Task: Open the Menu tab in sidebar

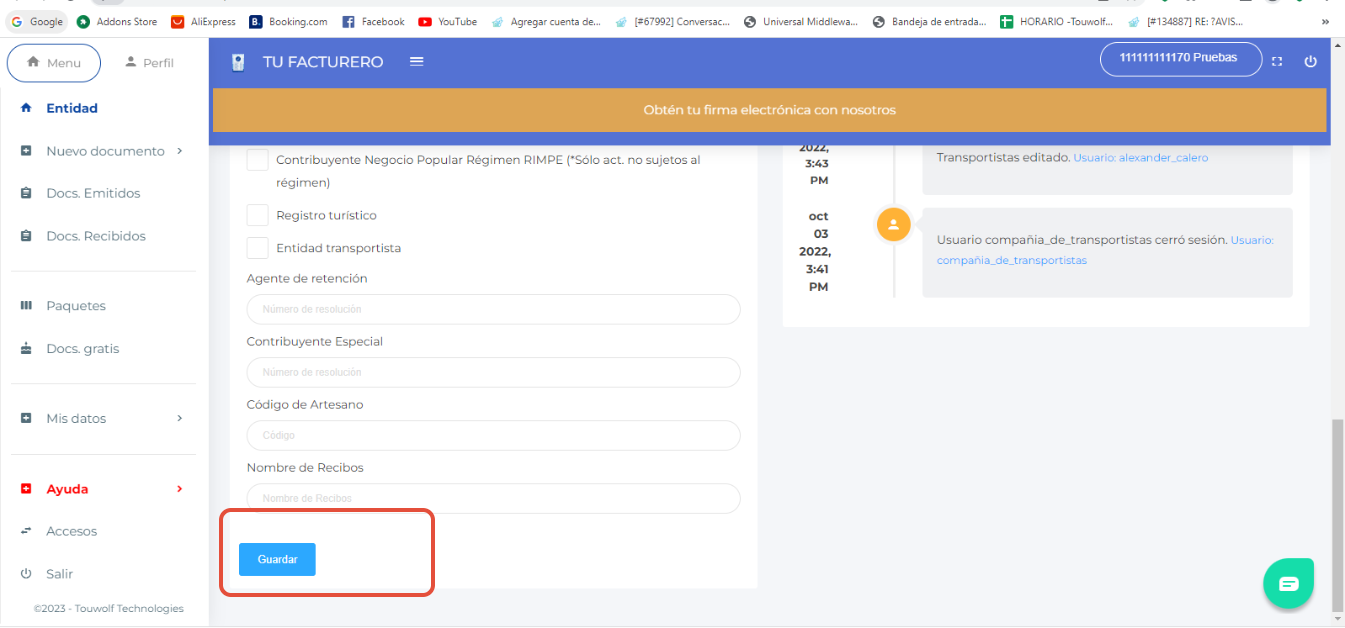Action: 54,63
